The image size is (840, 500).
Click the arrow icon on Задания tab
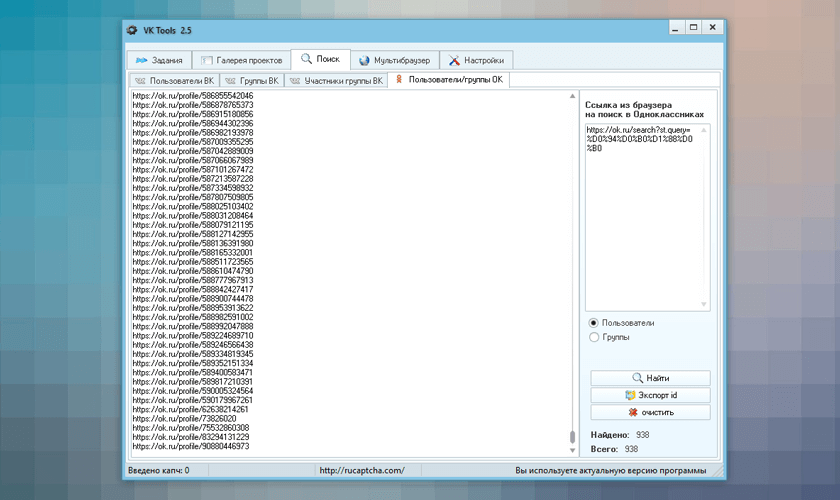tap(141, 60)
